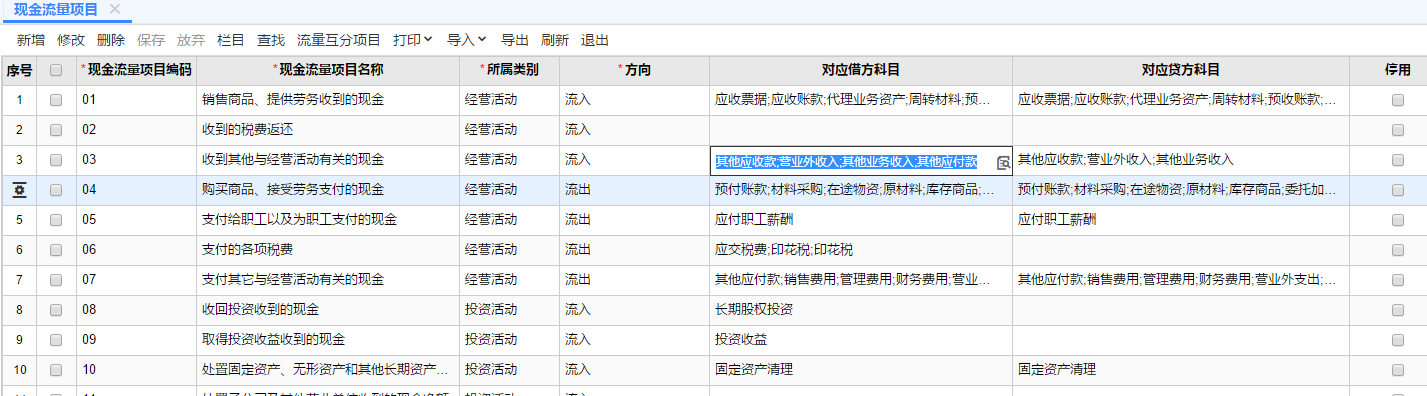This screenshot has height=396, width=1427.
Task: Toggle 停用 checkbox for 收到的税费返还 row
Action: 1397,130
